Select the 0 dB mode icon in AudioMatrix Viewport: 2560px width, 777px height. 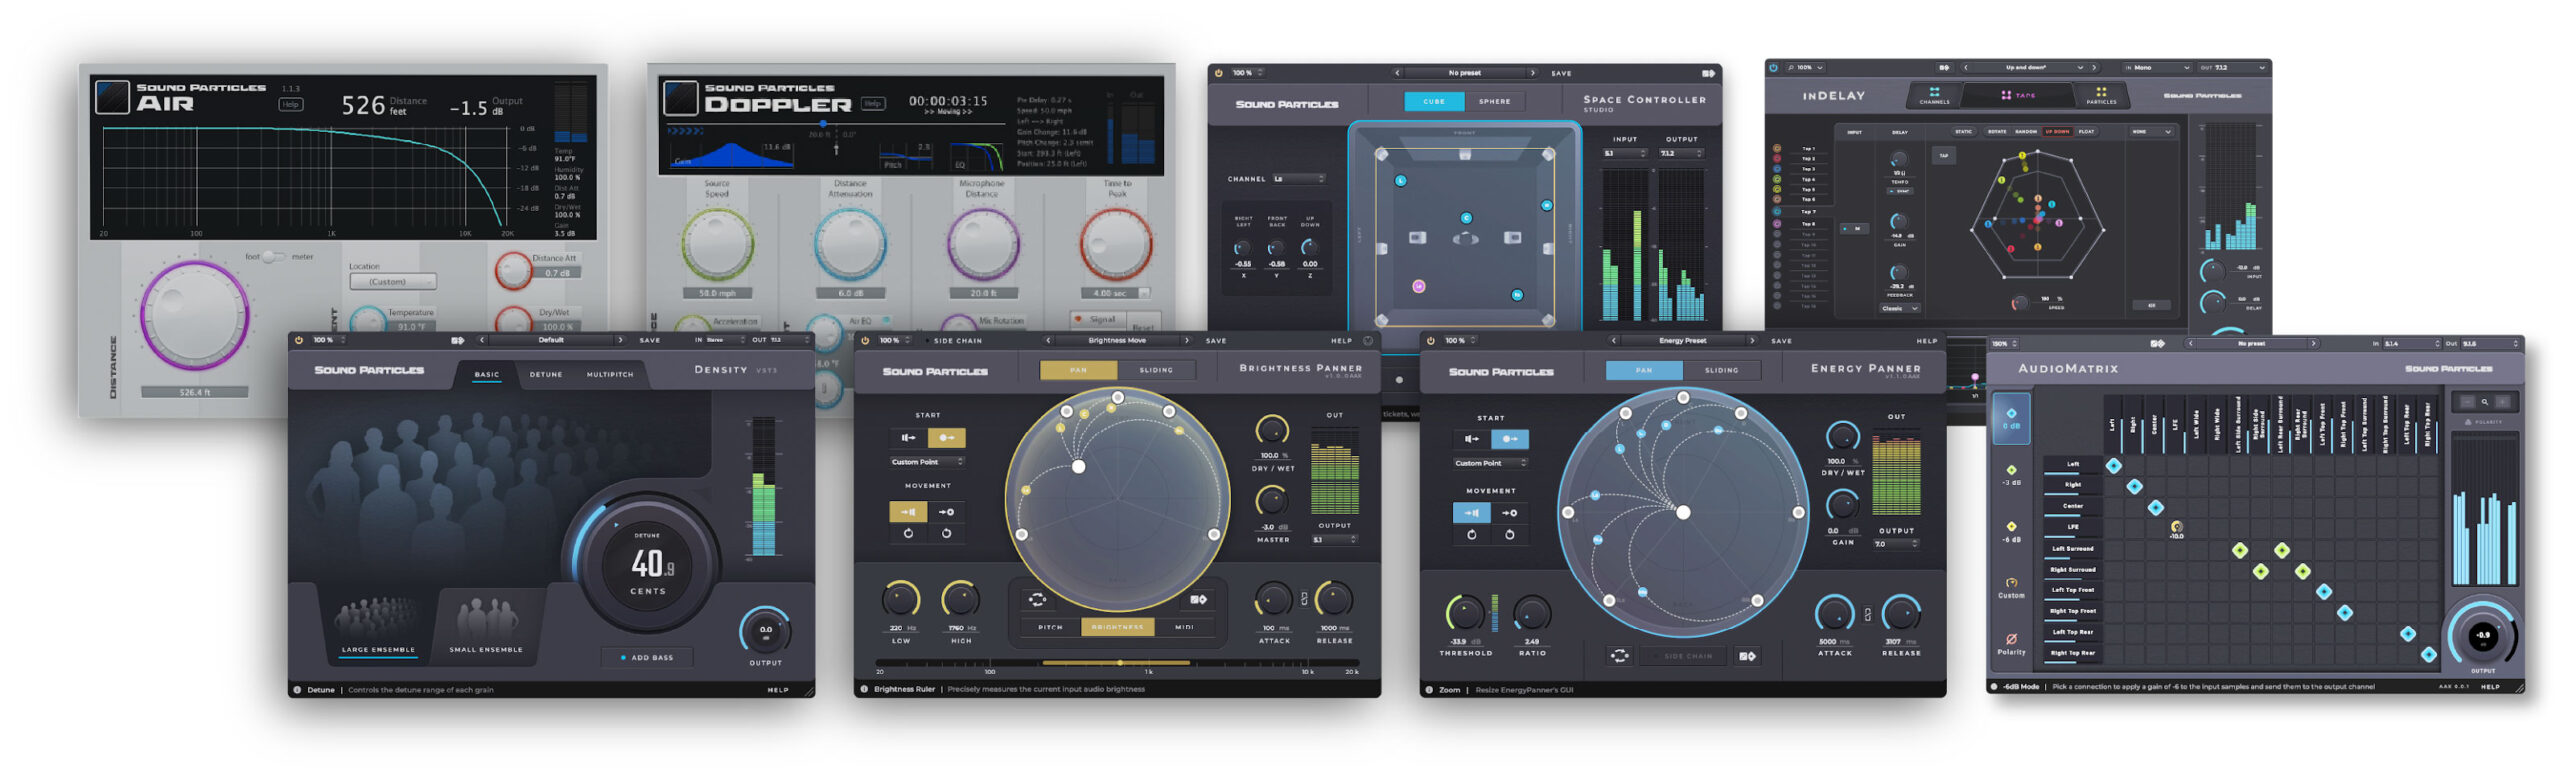click(x=2010, y=417)
